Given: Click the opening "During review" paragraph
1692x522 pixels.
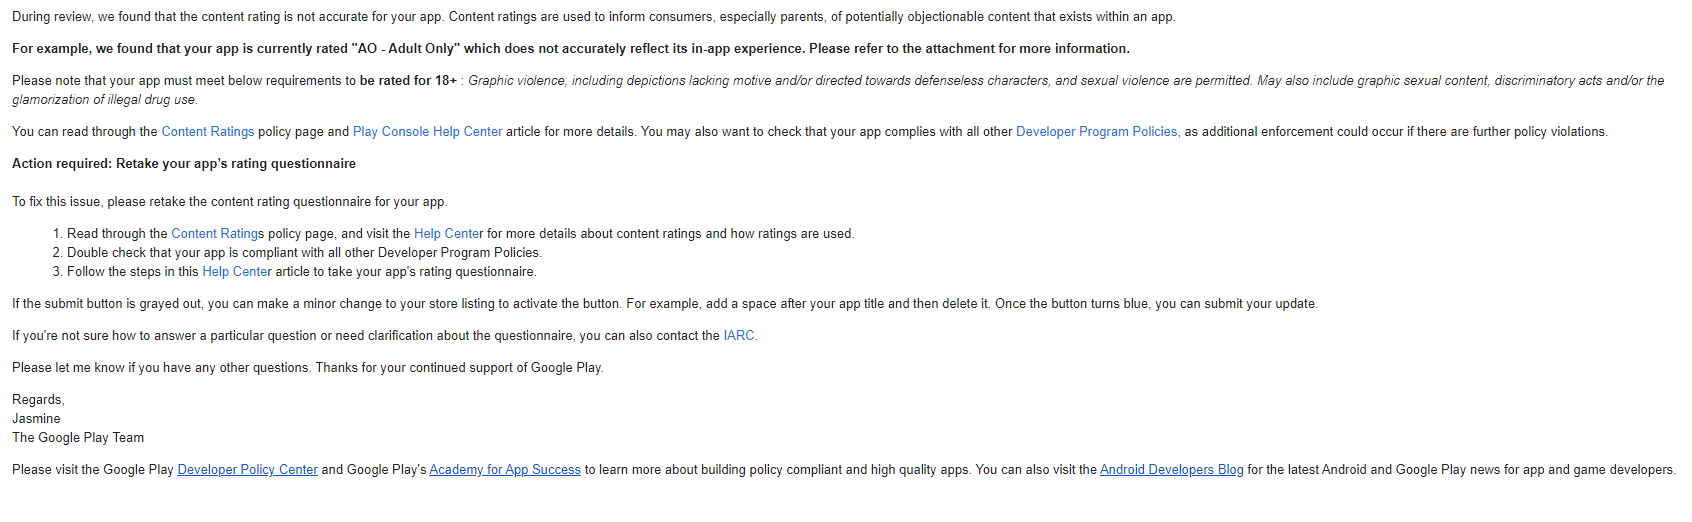Looking at the screenshot, I should [593, 16].
